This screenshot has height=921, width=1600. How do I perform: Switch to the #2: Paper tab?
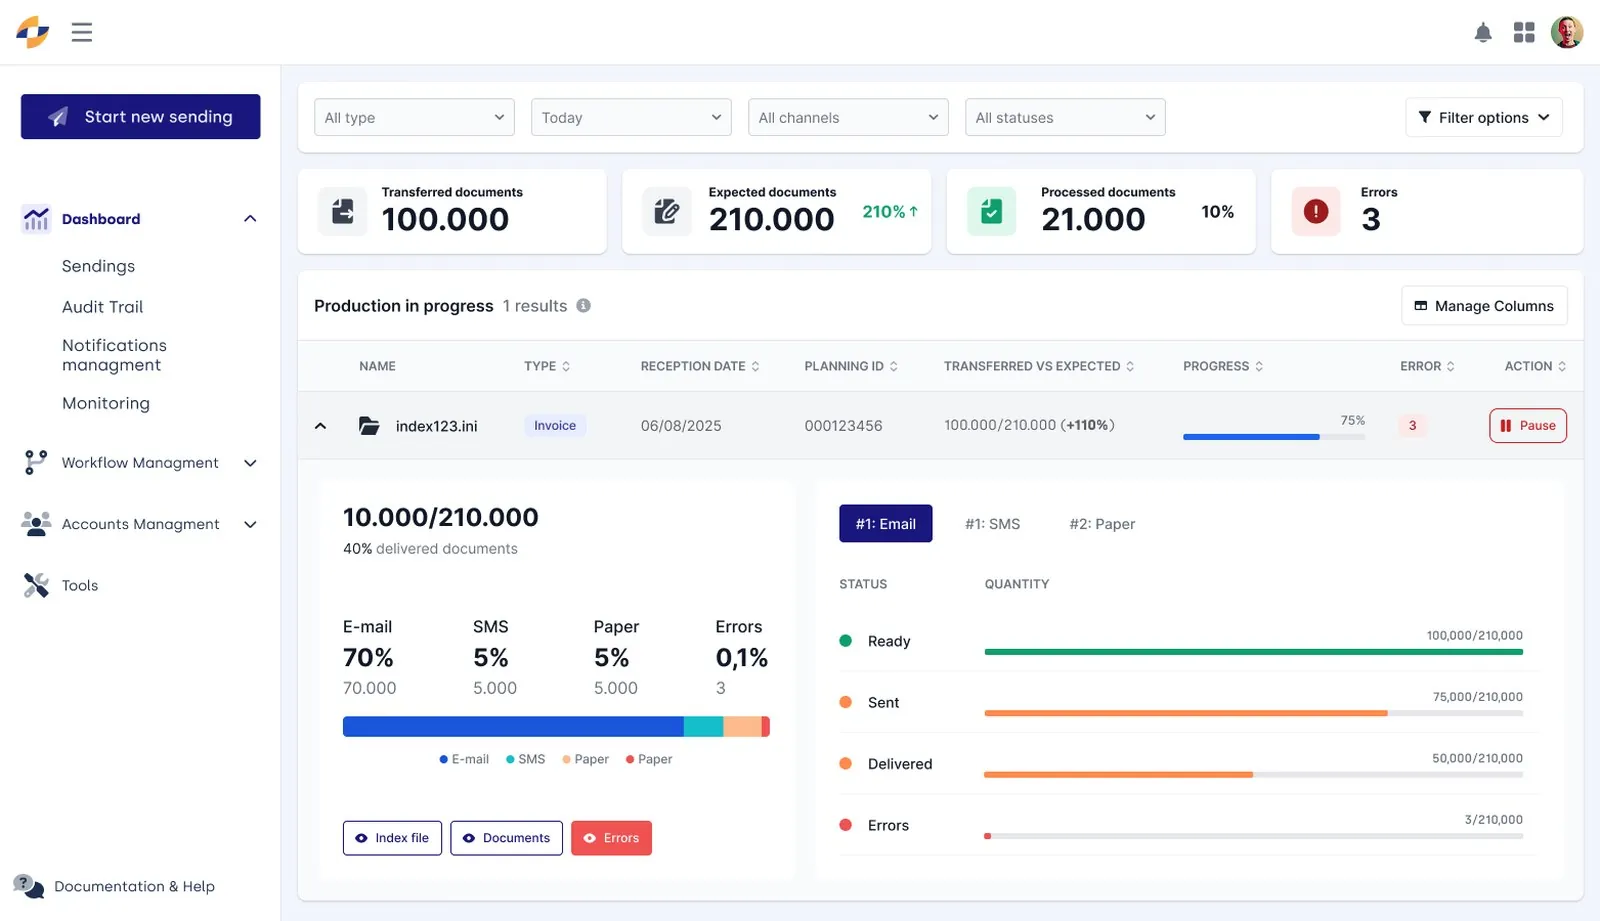point(1102,524)
